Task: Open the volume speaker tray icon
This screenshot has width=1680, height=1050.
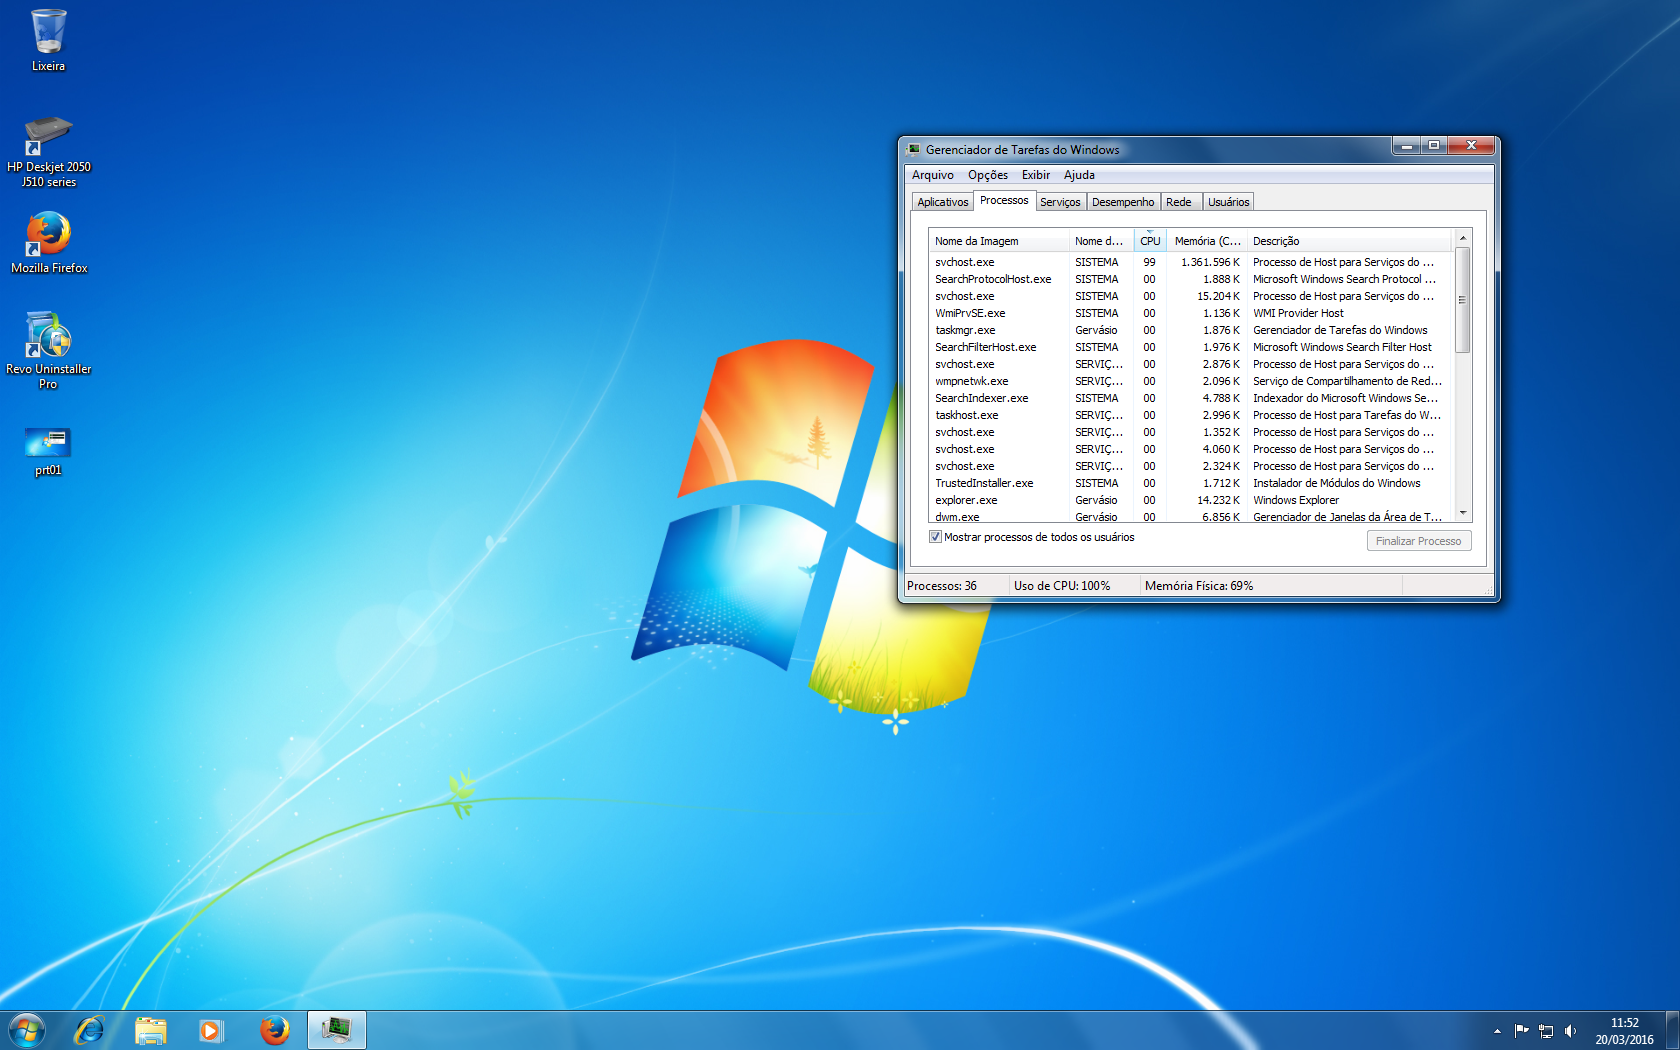Action: click(1570, 1031)
